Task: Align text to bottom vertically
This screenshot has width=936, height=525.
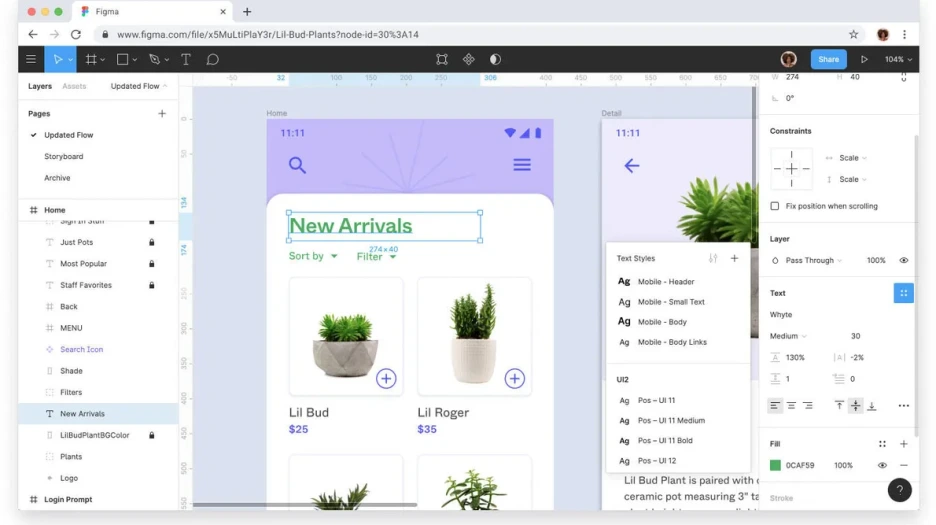Action: tap(872, 406)
